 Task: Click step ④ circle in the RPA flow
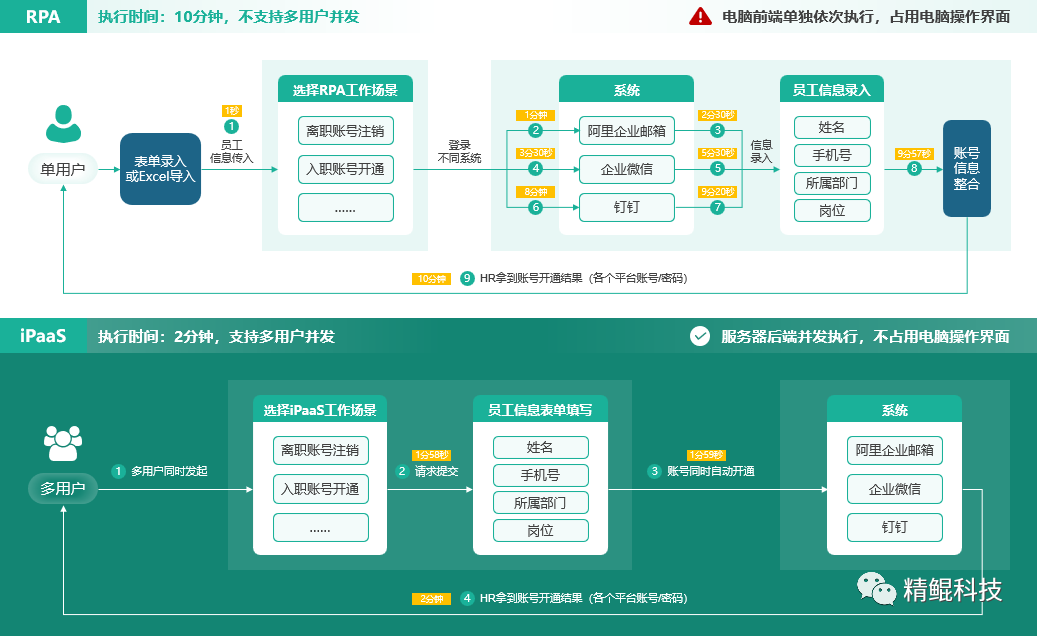(x=535, y=168)
